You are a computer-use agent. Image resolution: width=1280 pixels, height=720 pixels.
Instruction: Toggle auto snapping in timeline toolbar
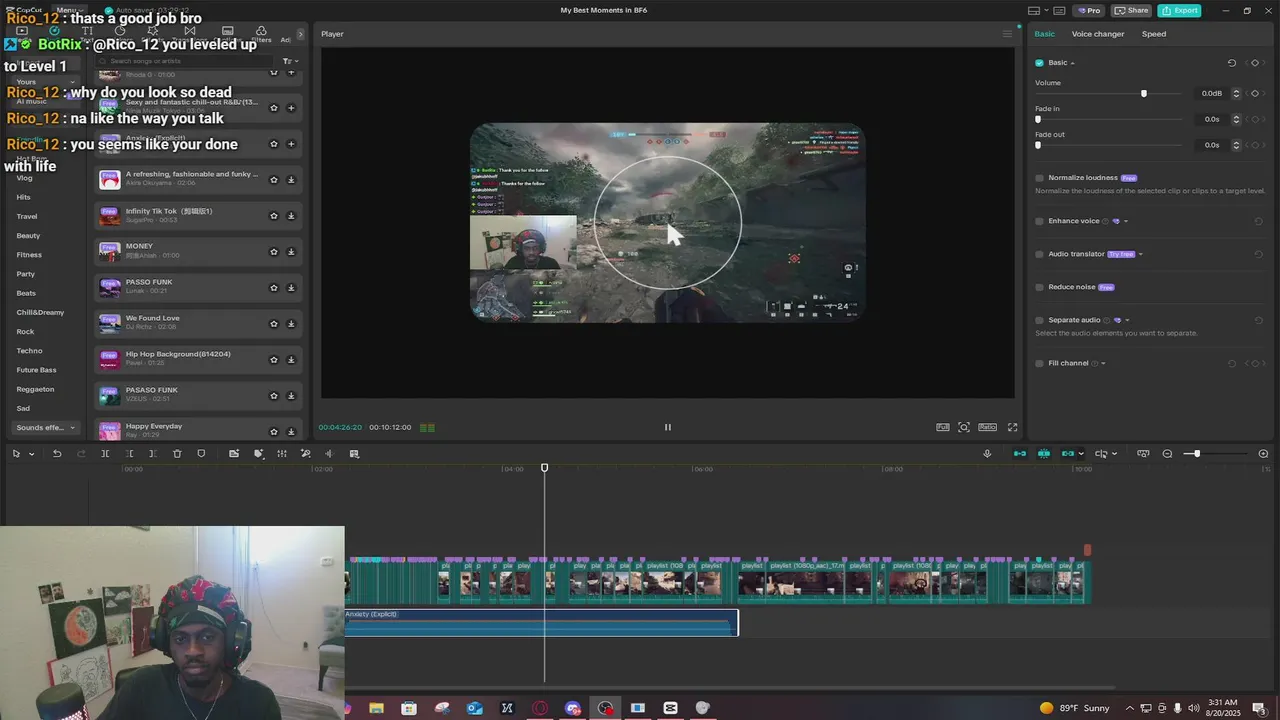pyautogui.click(x=1044, y=454)
